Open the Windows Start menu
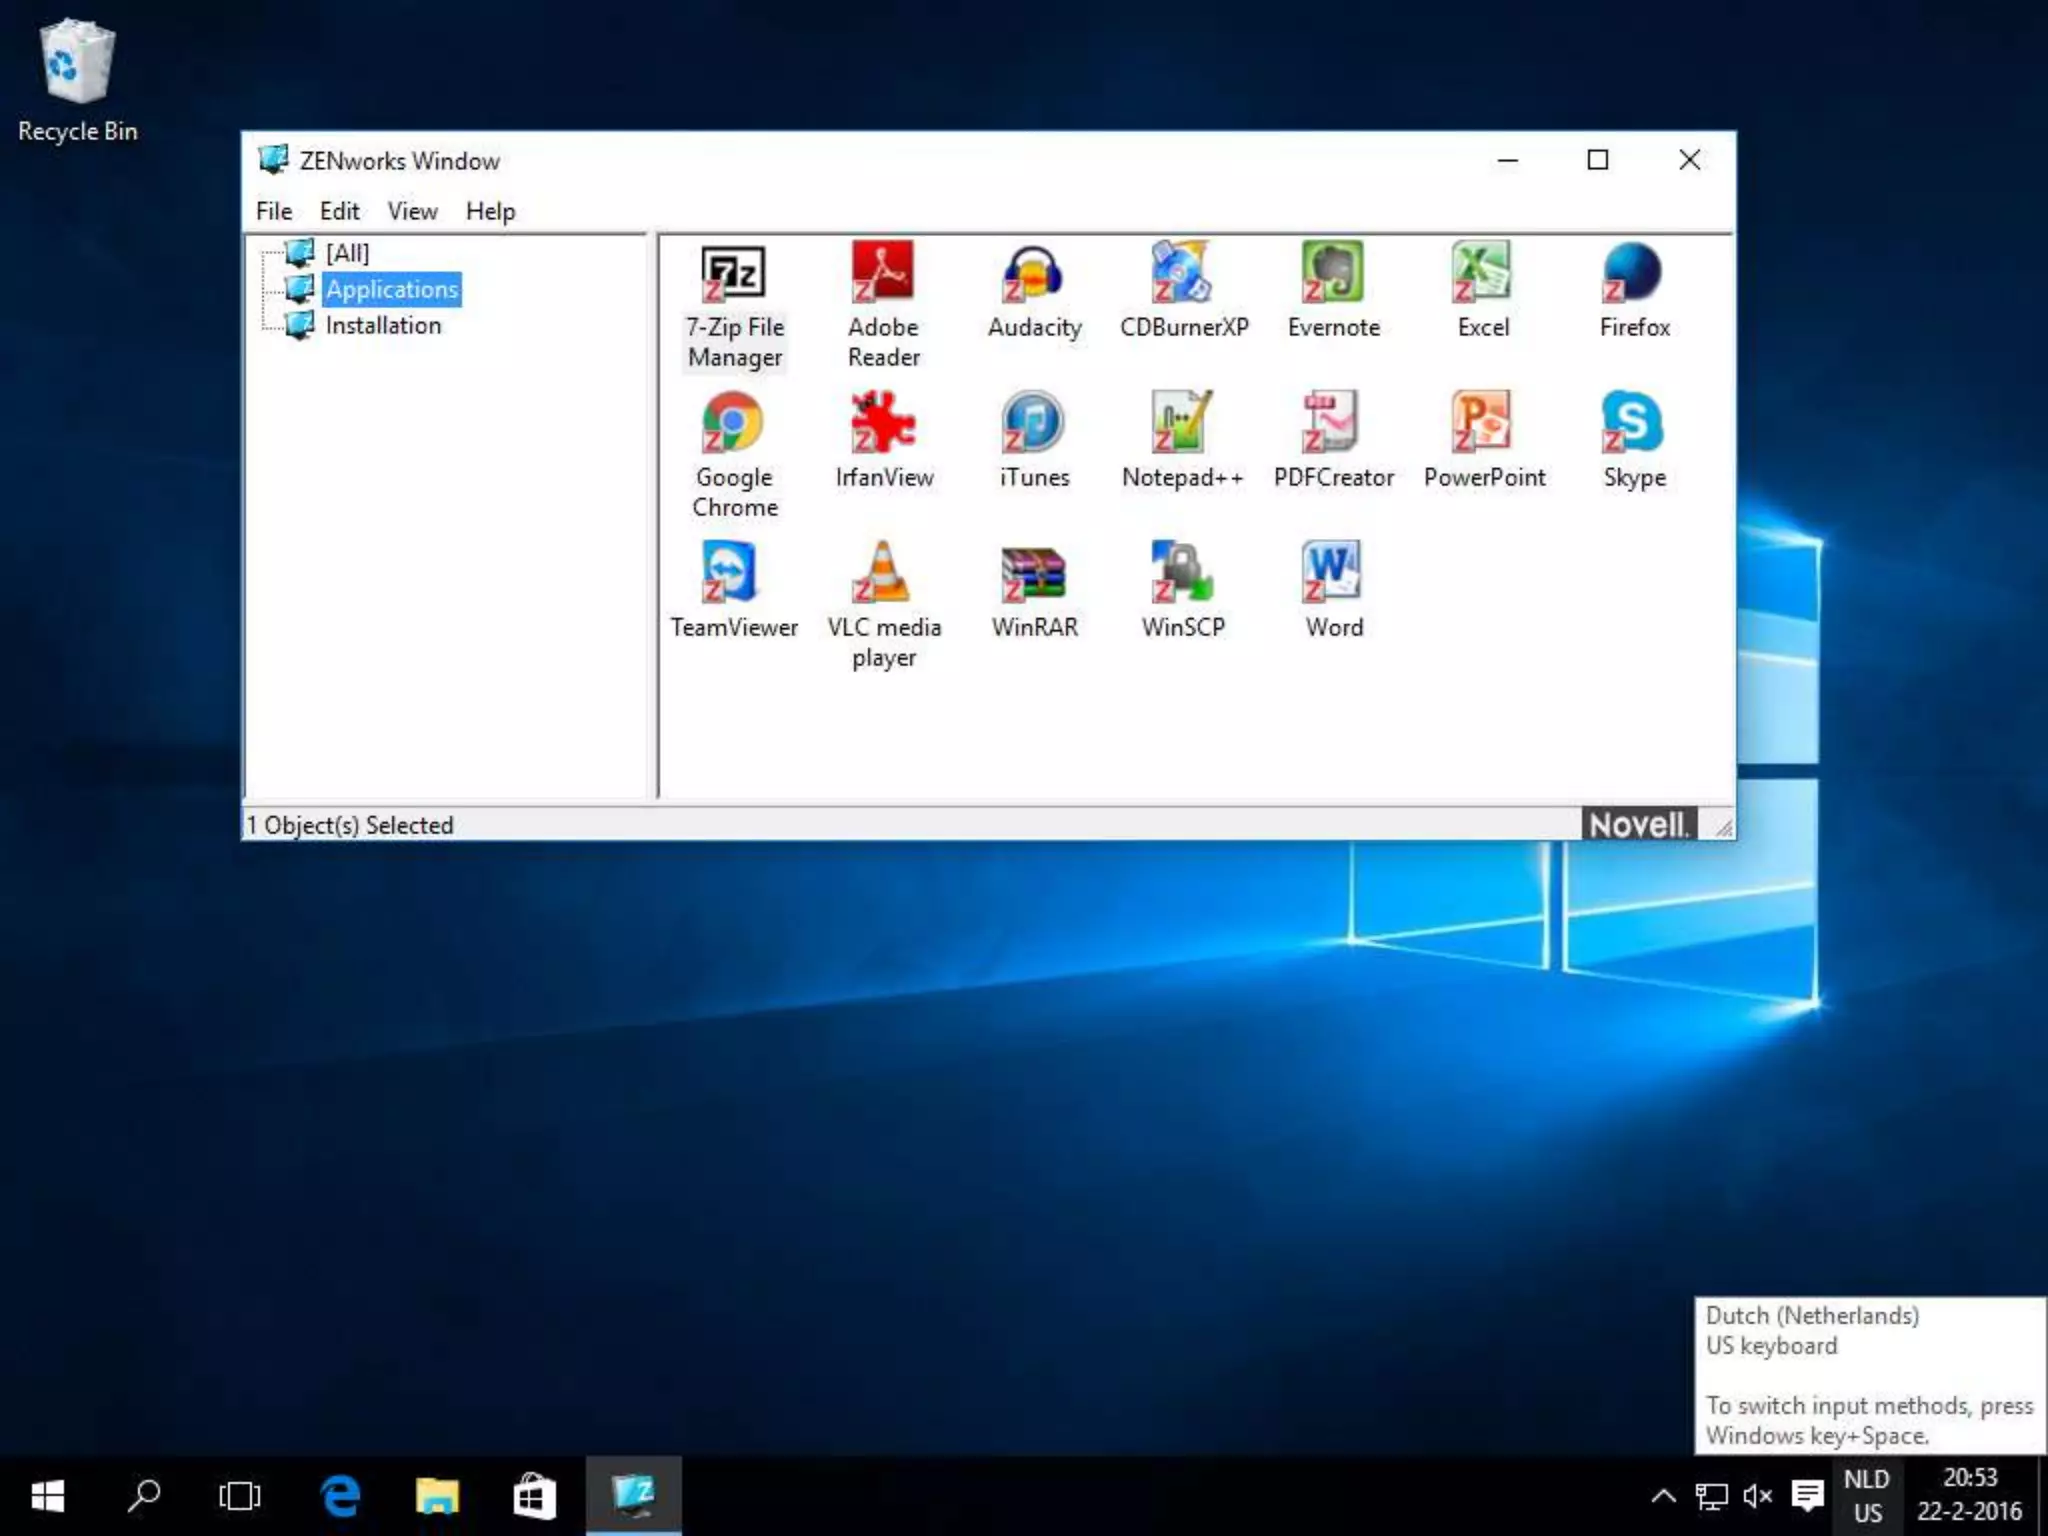The image size is (2048, 1536). [47, 1496]
